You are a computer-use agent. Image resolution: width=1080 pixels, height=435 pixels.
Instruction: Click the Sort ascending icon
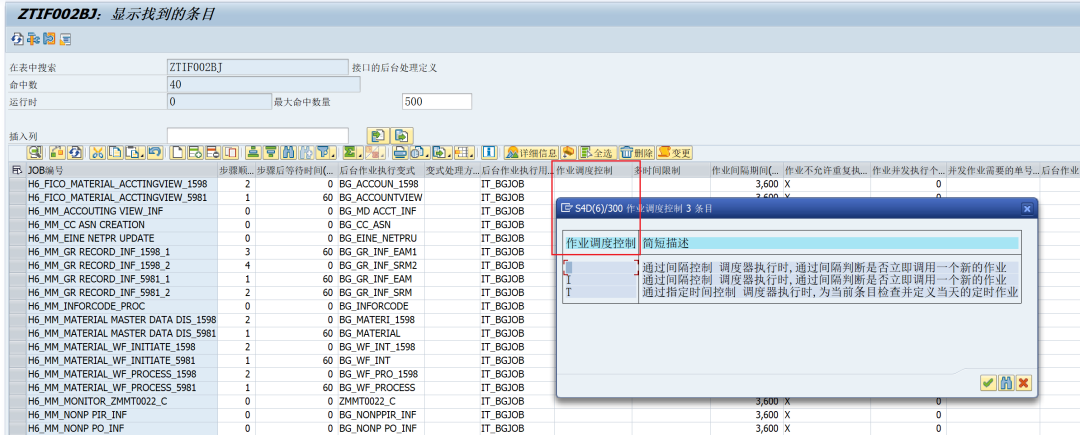click(253, 152)
